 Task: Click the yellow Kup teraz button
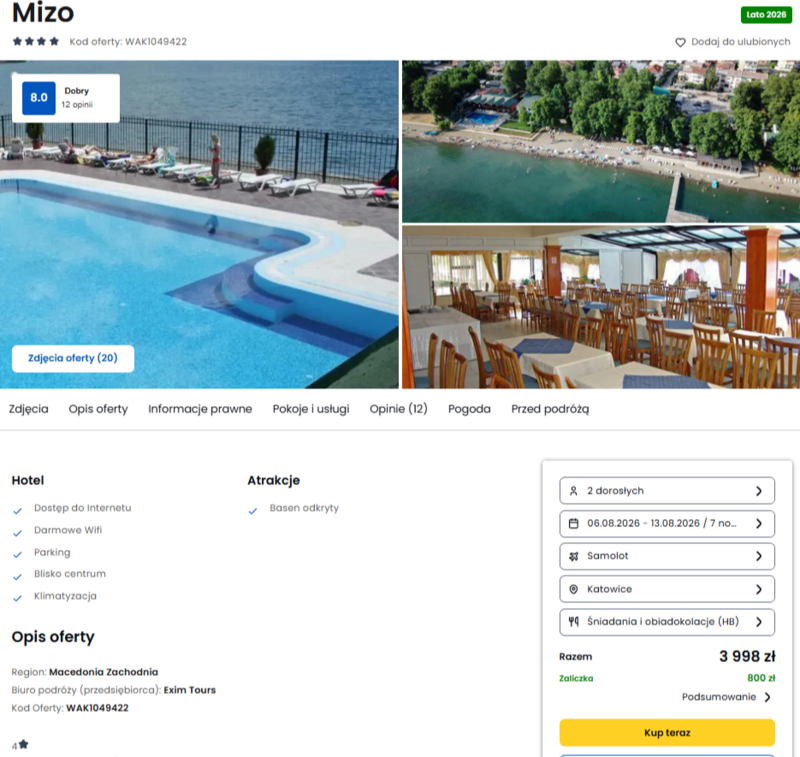(667, 733)
